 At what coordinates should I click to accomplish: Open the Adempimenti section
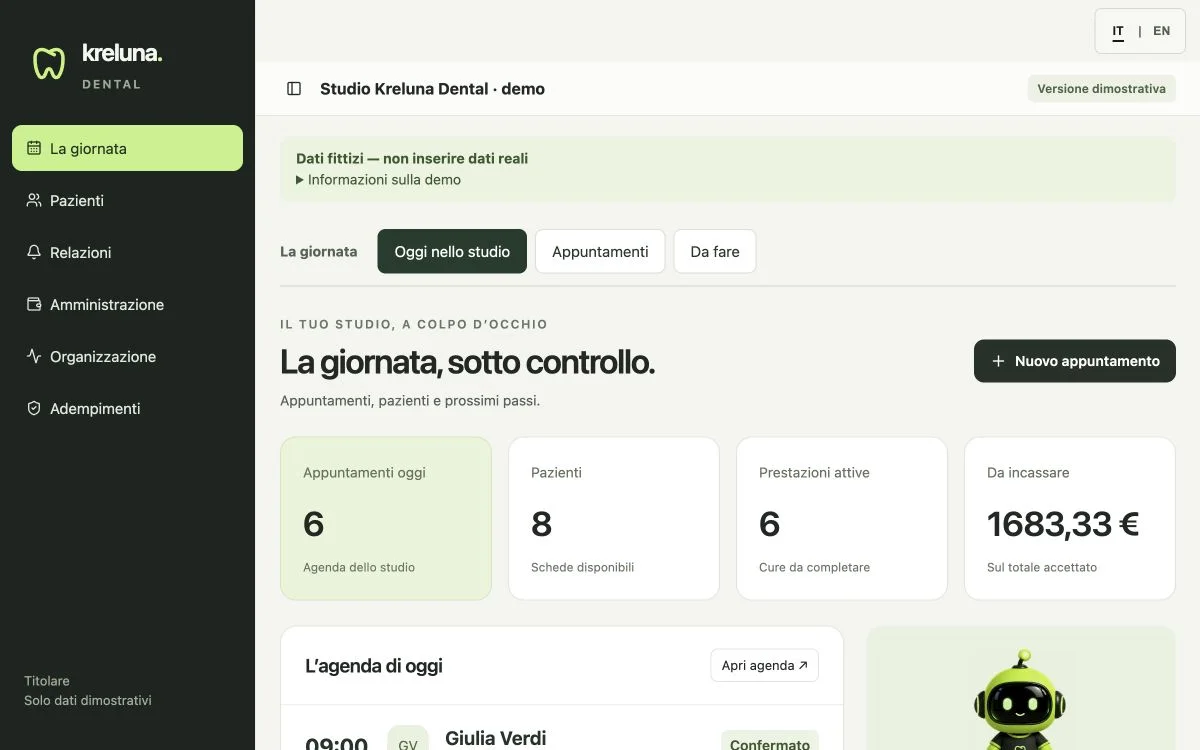127,408
